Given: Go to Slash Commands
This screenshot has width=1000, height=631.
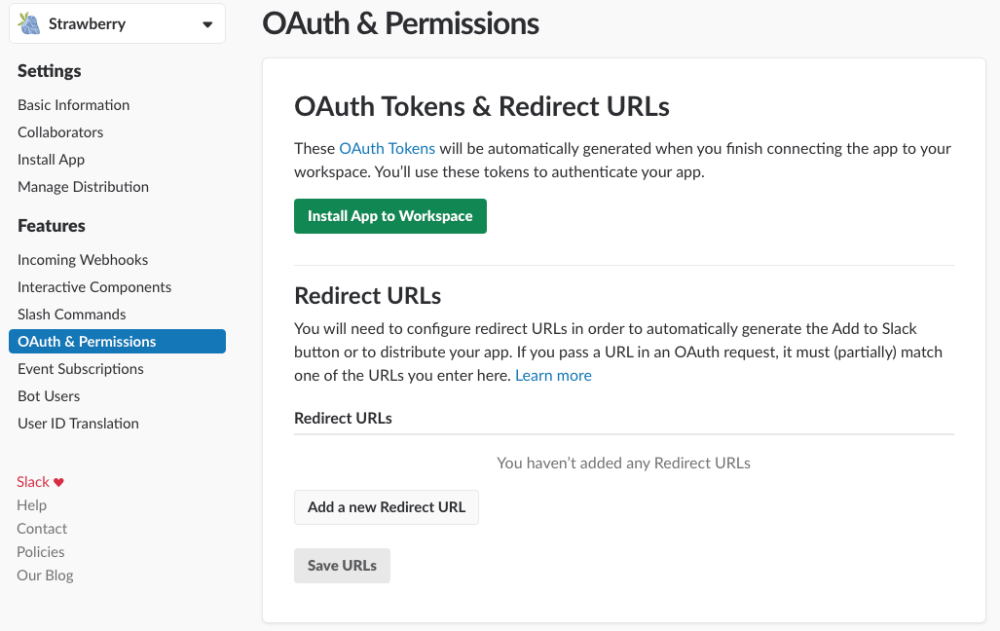Looking at the screenshot, I should [71, 314].
